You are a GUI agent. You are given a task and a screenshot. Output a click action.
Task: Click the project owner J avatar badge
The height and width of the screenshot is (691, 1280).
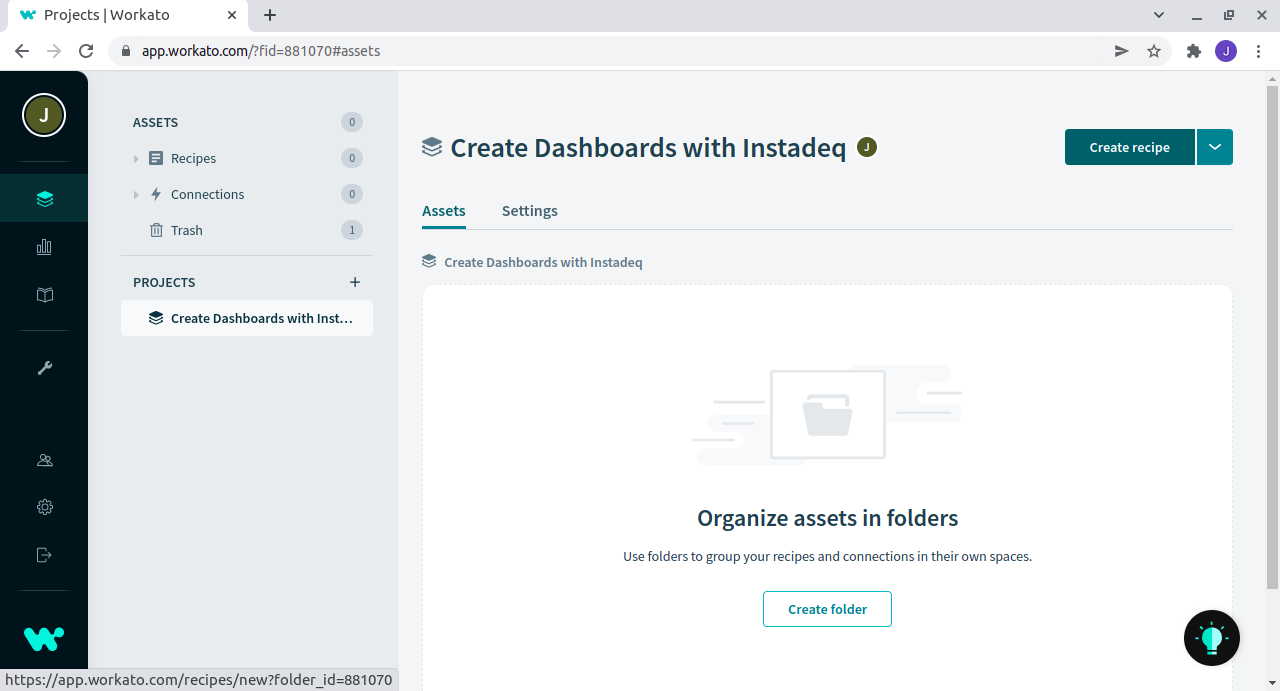pos(867,147)
